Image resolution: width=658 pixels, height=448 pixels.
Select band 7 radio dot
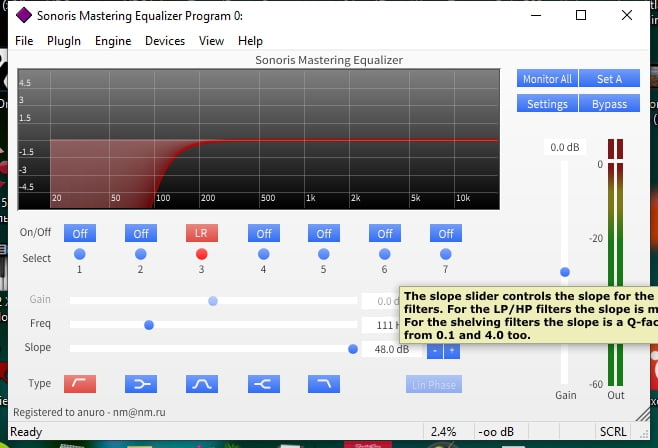click(446, 254)
